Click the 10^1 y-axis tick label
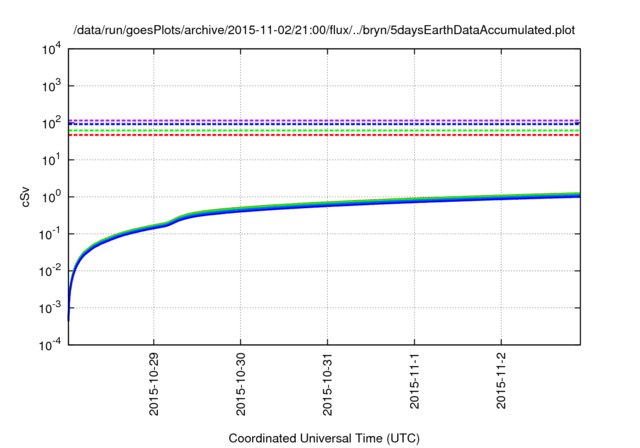This screenshot has width=640, height=448. coord(51,160)
